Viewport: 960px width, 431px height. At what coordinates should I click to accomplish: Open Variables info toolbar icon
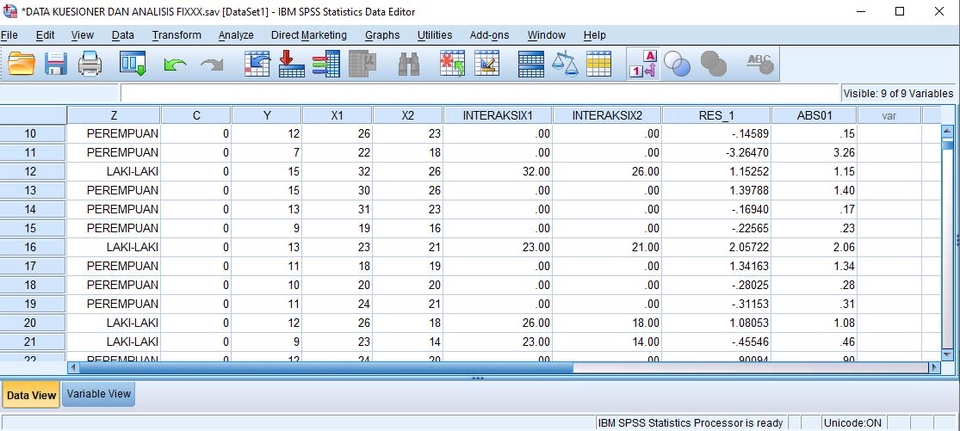(x=326, y=64)
